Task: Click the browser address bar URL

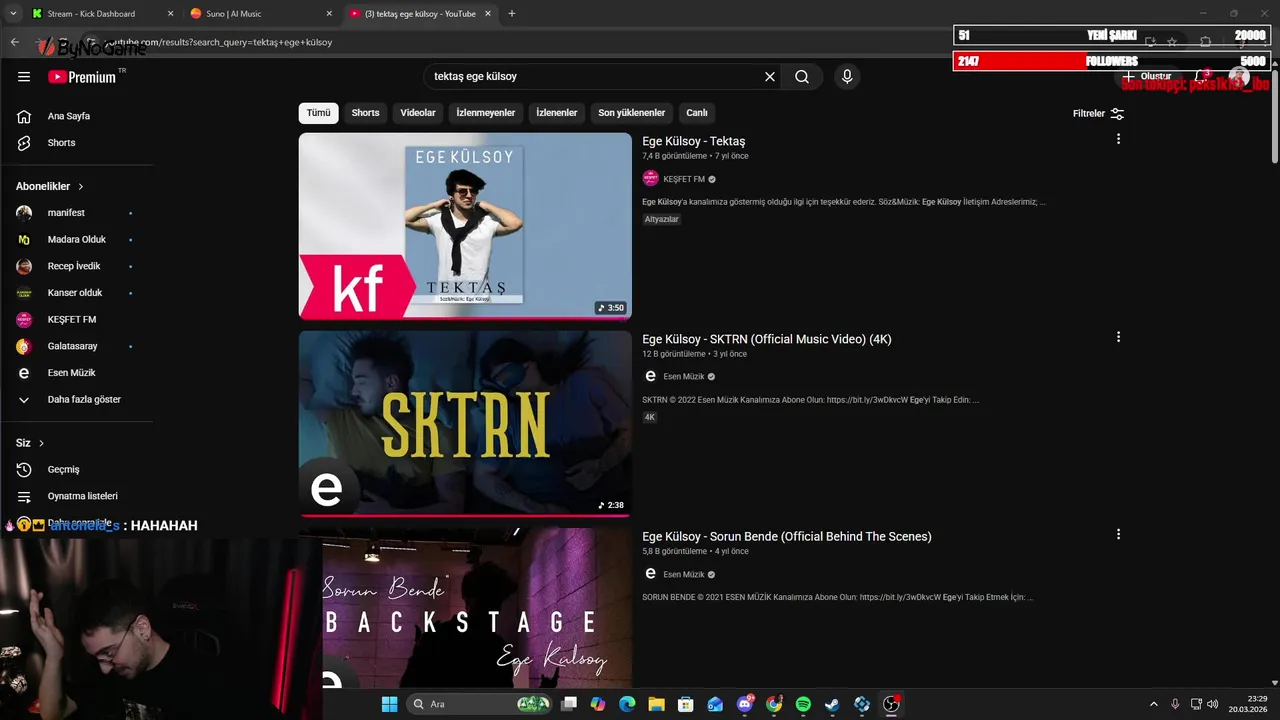Action: (220, 42)
